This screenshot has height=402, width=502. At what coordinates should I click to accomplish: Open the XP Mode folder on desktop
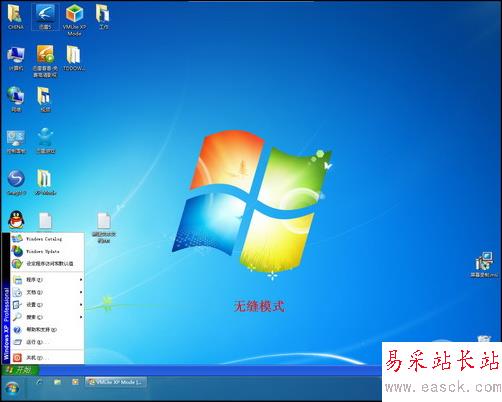(45, 182)
